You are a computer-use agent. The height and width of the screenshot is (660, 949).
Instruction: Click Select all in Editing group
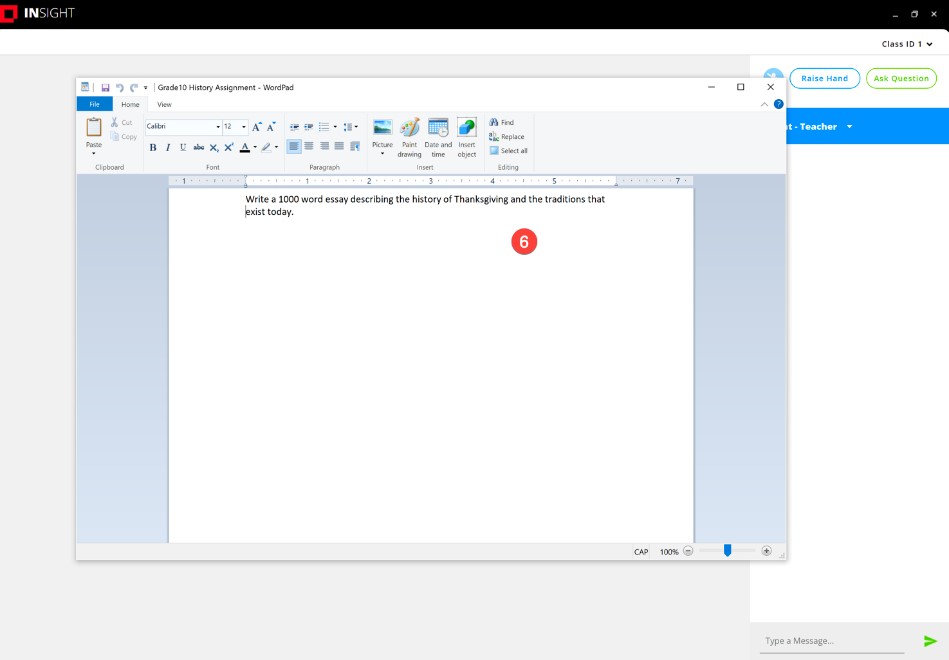[x=508, y=151]
